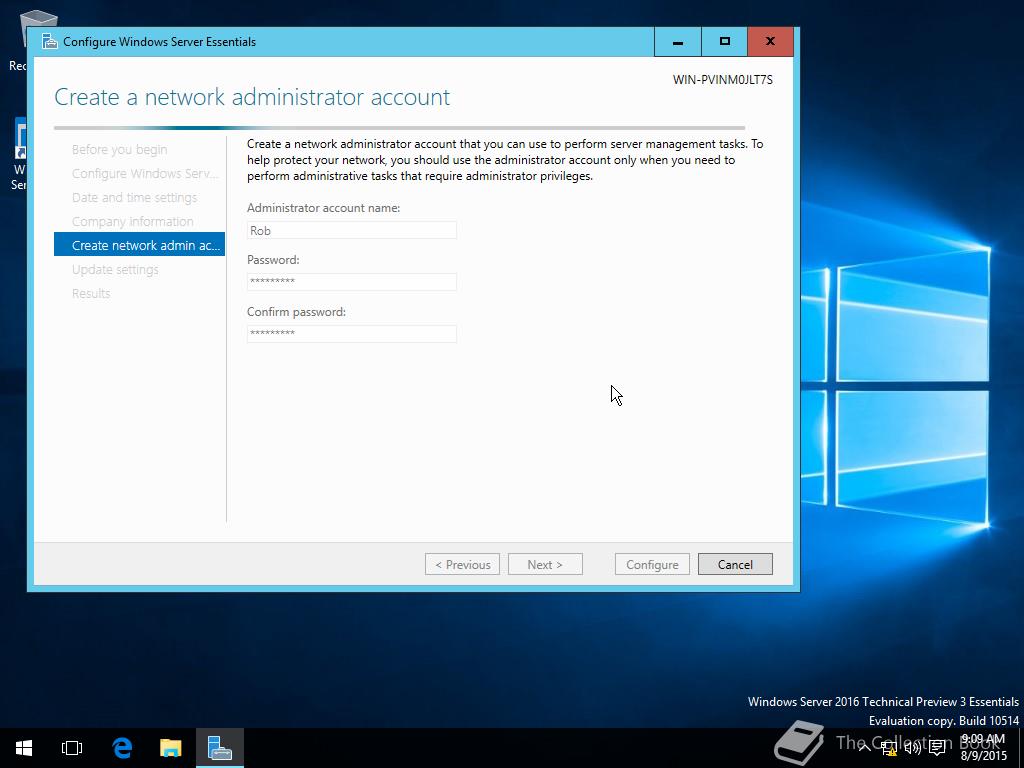Open the volume tray icon
The height and width of the screenshot is (768, 1024).
coord(912,748)
